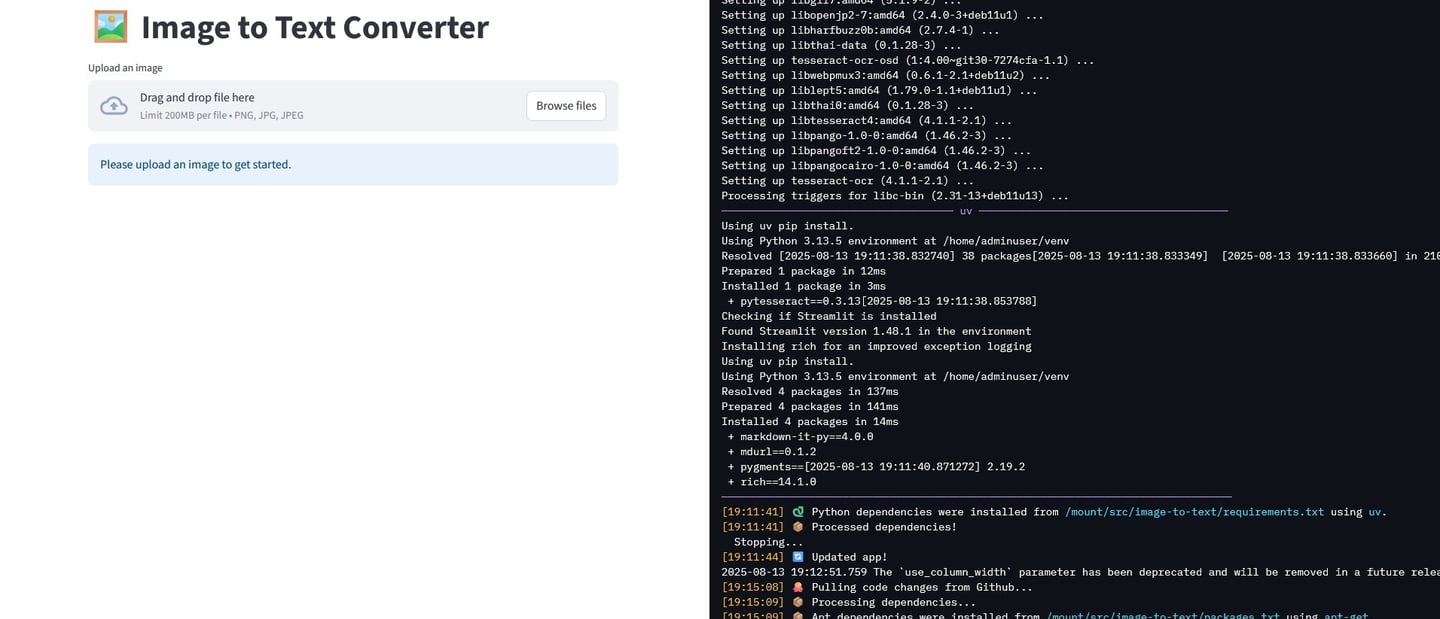1440x619 pixels.
Task: Click 'Pulling code changes from Github...' text
Action: [921, 587]
